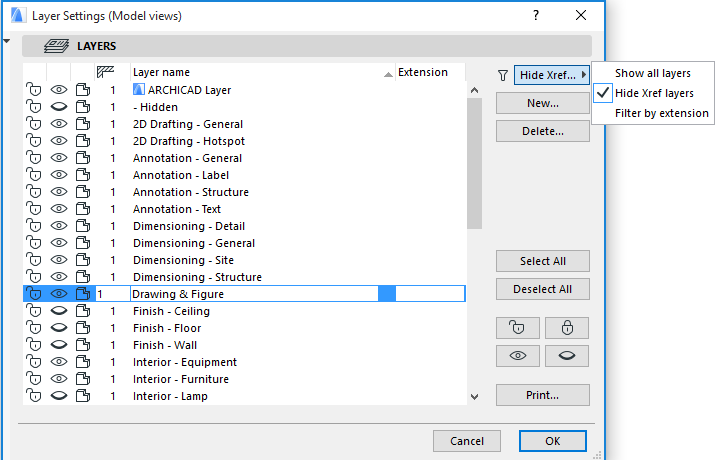The height and width of the screenshot is (460, 717).
Task: Click the lock selected layers button
Action: click(x=566, y=328)
